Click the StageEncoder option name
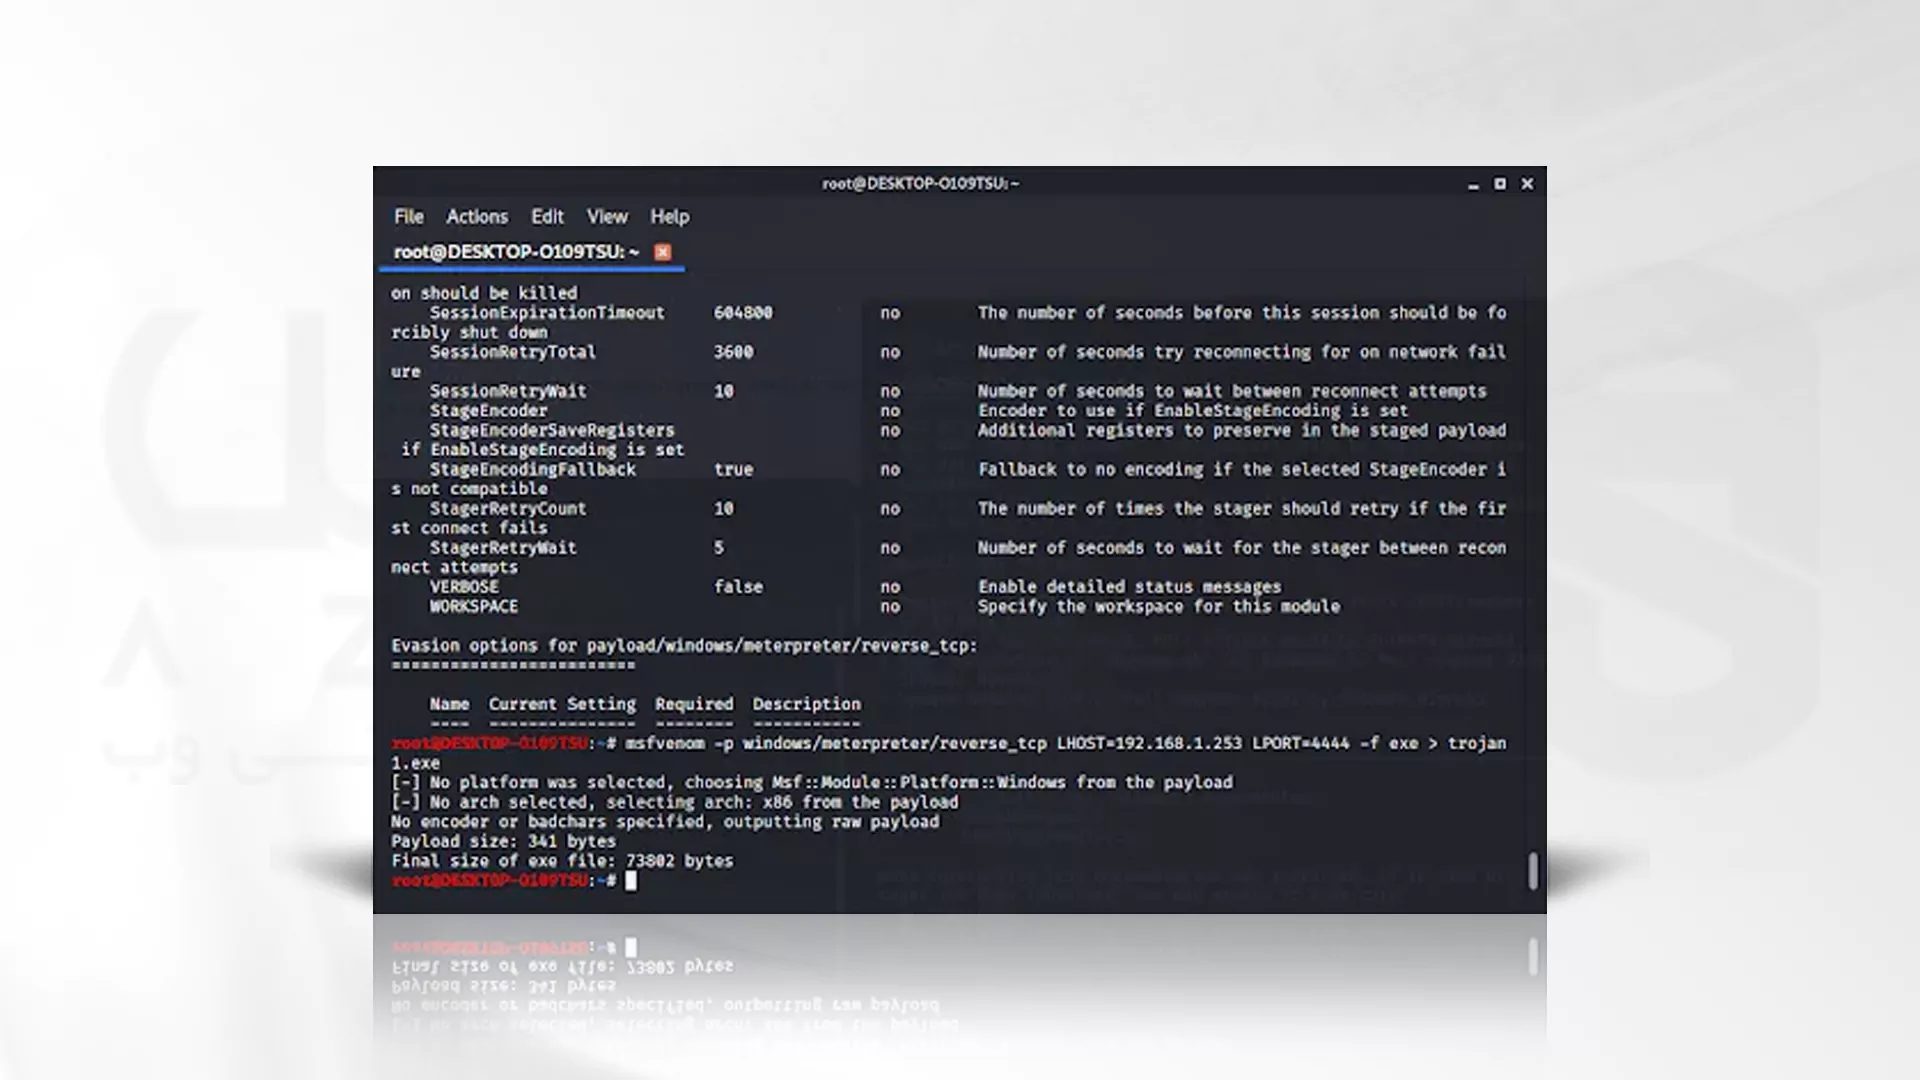Image resolution: width=1920 pixels, height=1080 pixels. pyautogui.click(x=489, y=411)
